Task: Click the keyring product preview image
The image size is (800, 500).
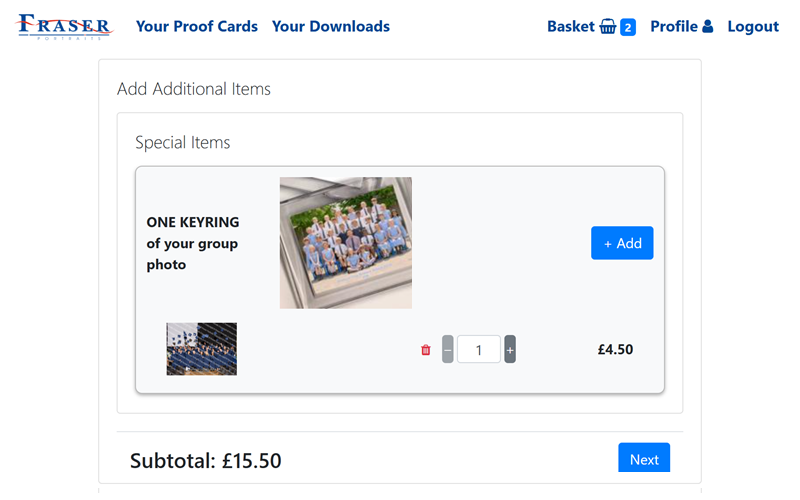Action: click(x=346, y=243)
